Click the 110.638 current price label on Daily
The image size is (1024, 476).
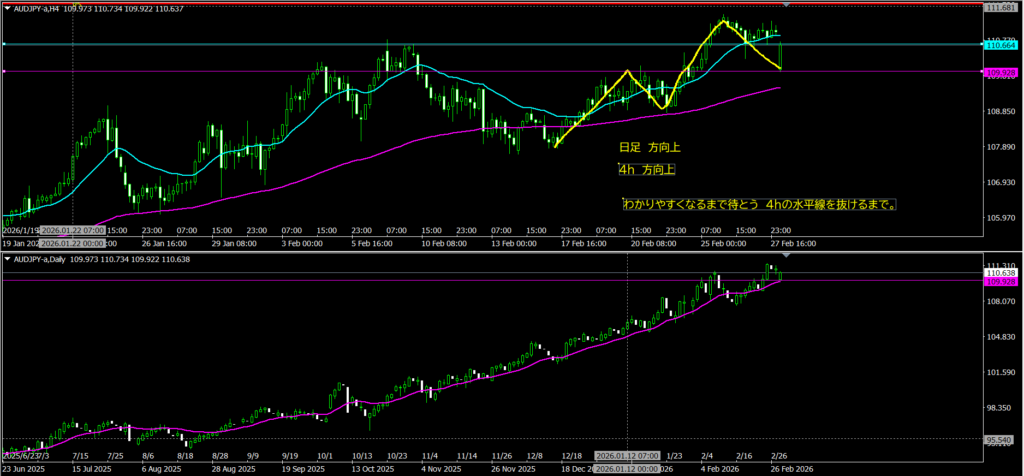click(x=1002, y=273)
